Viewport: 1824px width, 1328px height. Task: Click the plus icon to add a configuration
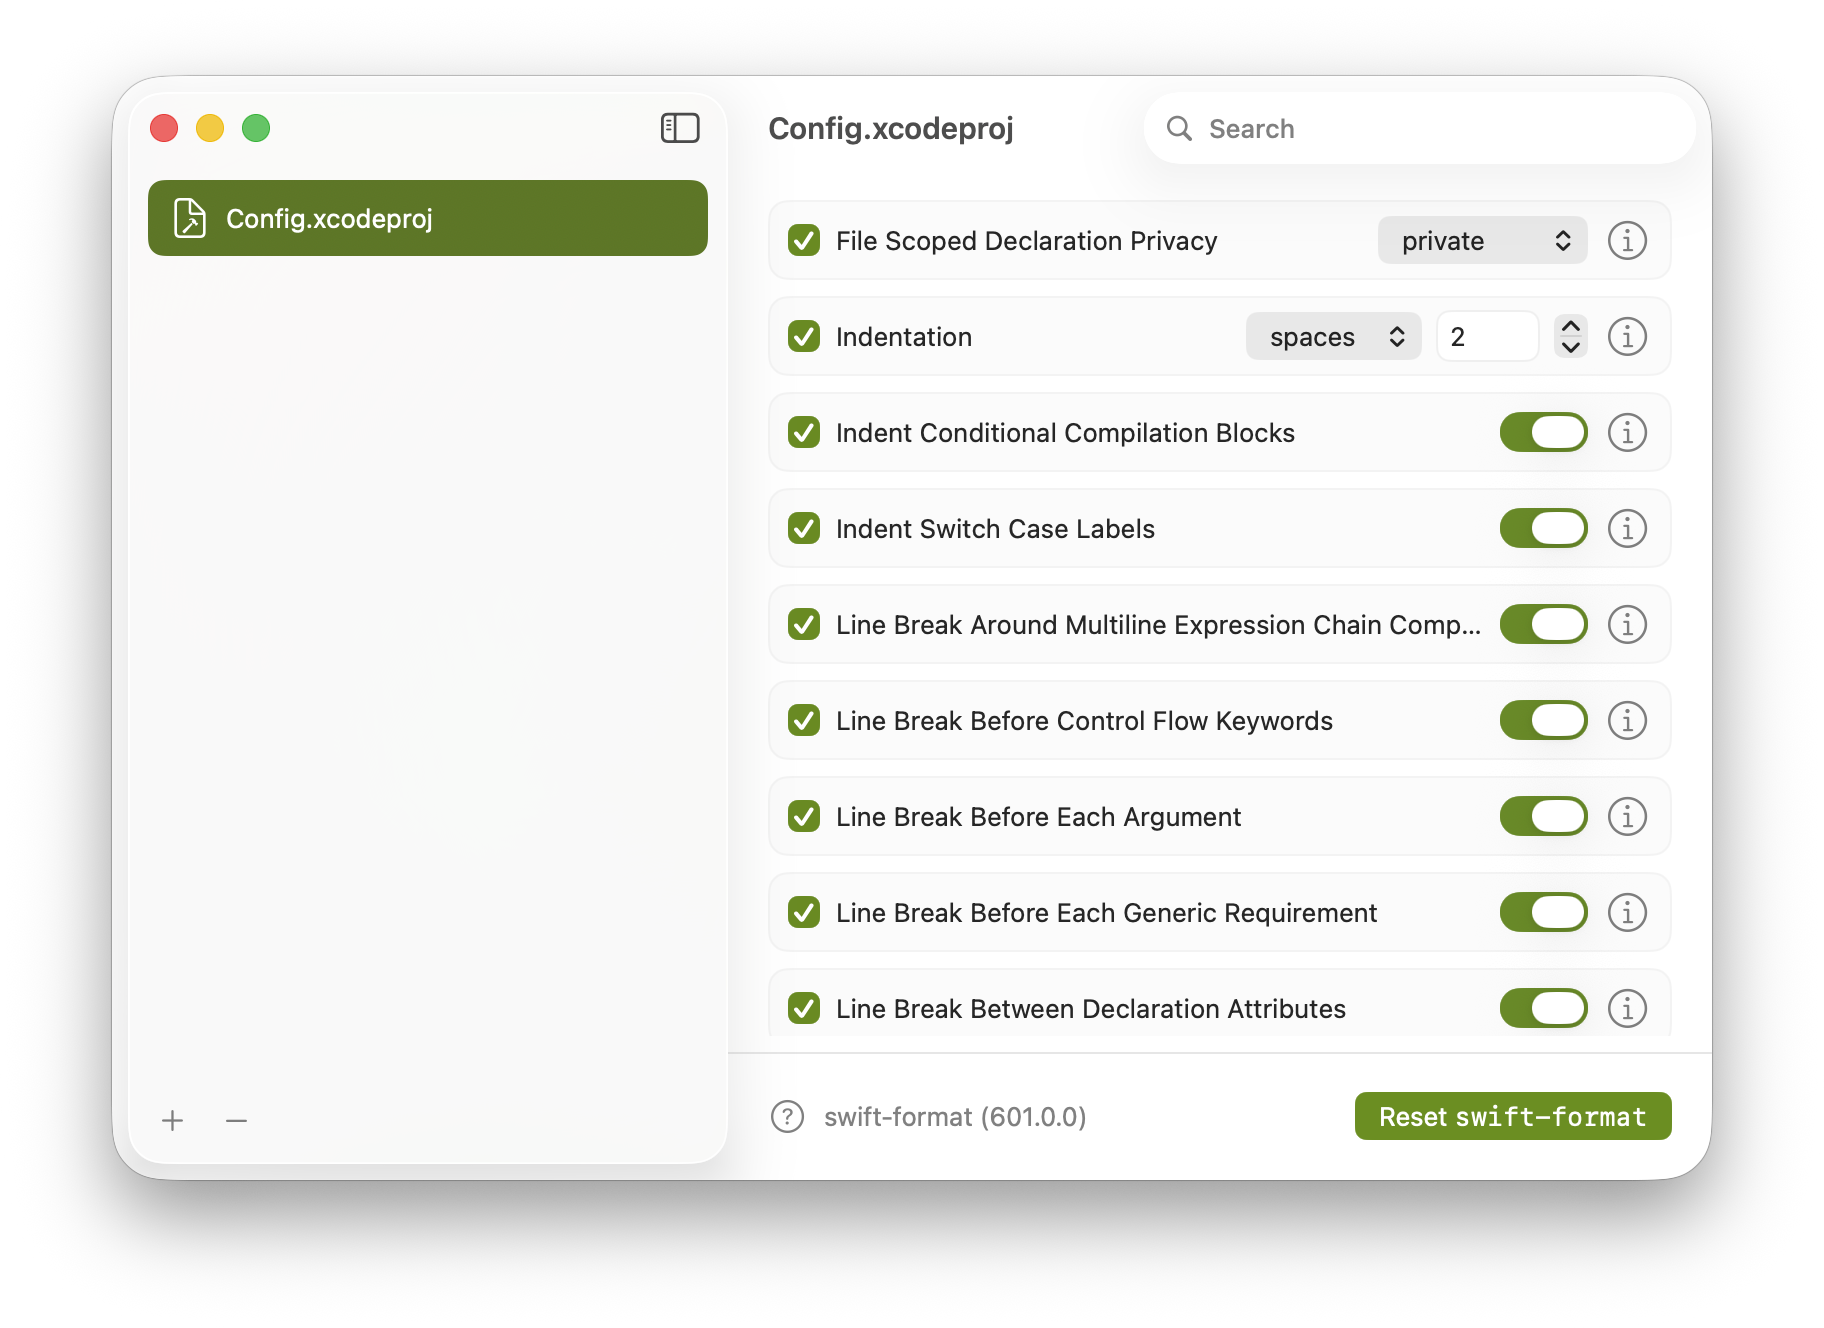[x=173, y=1120]
